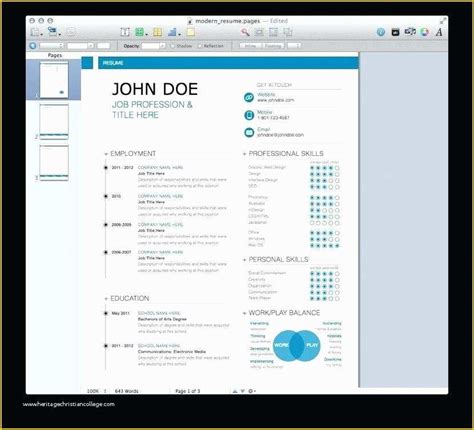Image resolution: width=474 pixels, height=430 pixels.
Task: Select page 3 thumbnail in sidebar
Action: coord(54,163)
